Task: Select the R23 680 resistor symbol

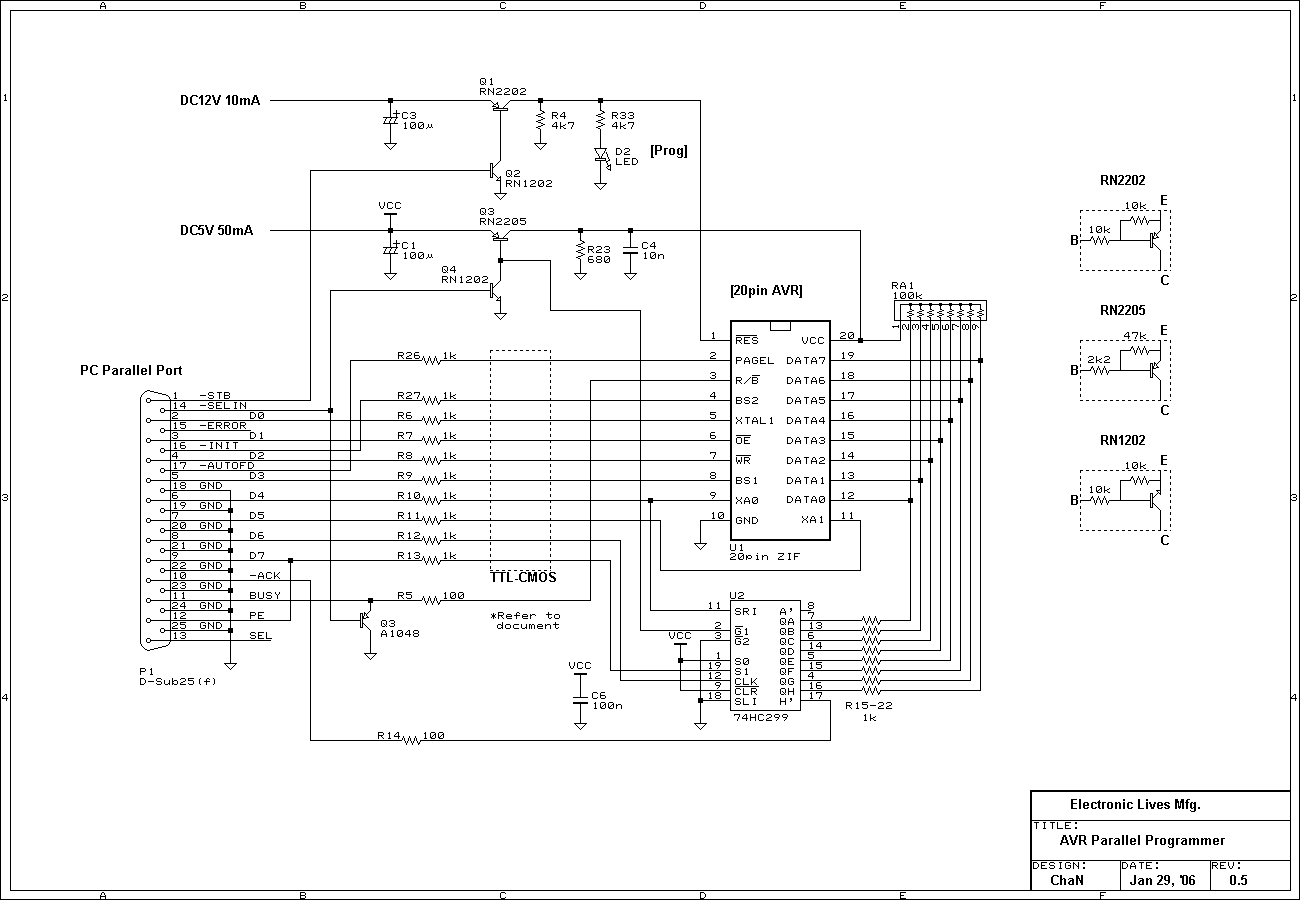Action: (580, 252)
